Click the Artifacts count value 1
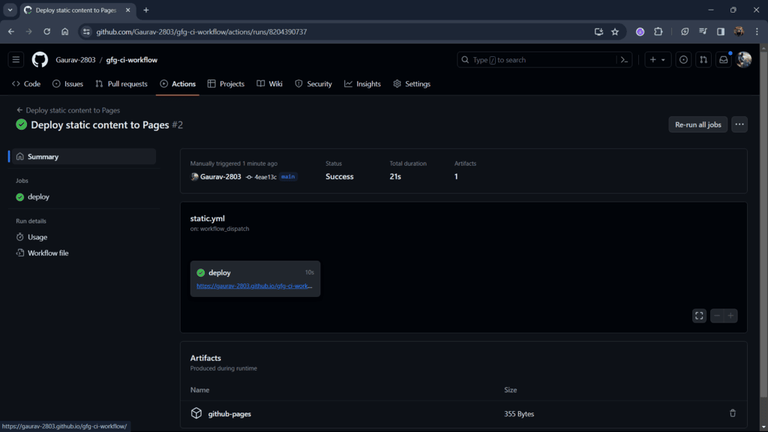The image size is (768, 432). point(456,177)
